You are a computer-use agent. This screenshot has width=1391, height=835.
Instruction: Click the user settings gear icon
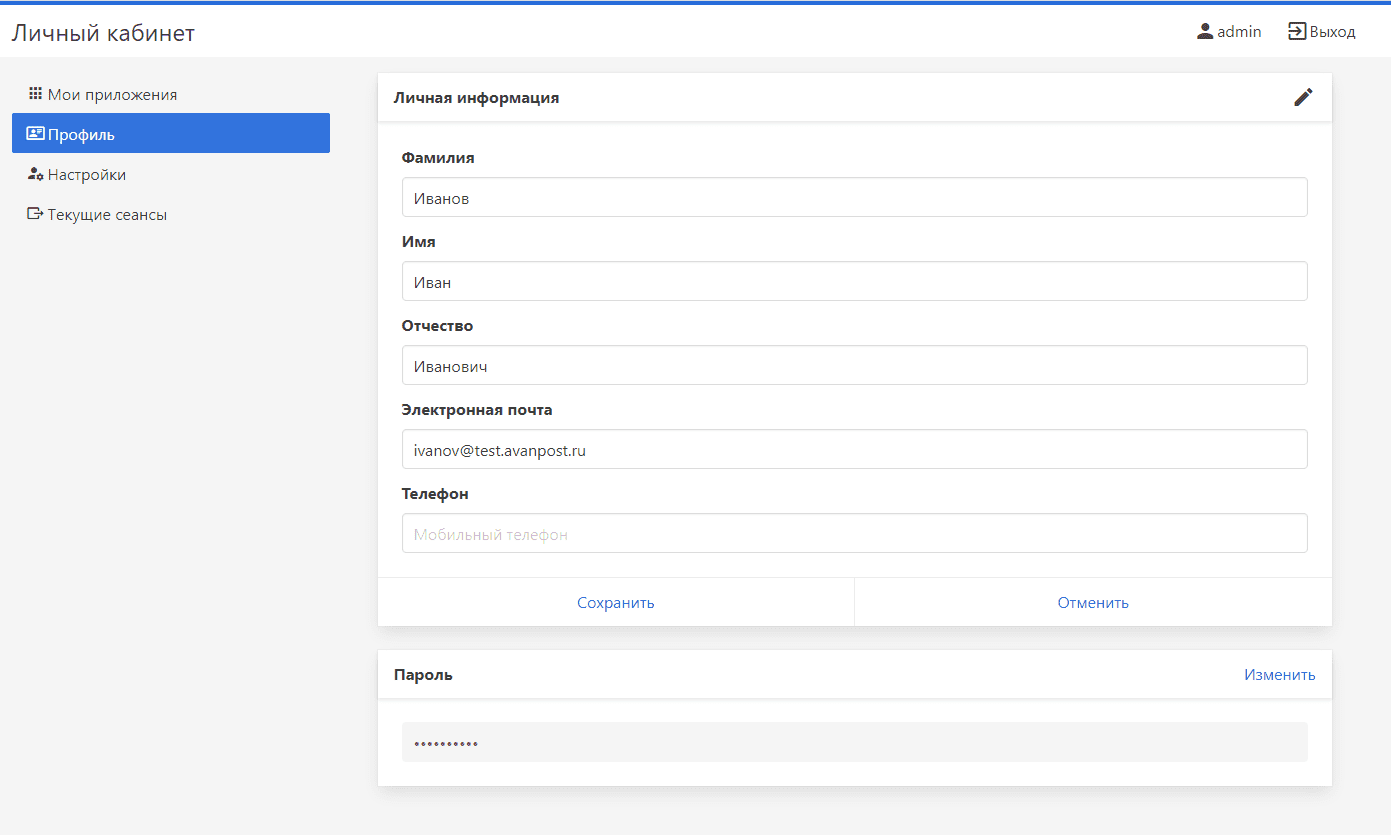[35, 174]
